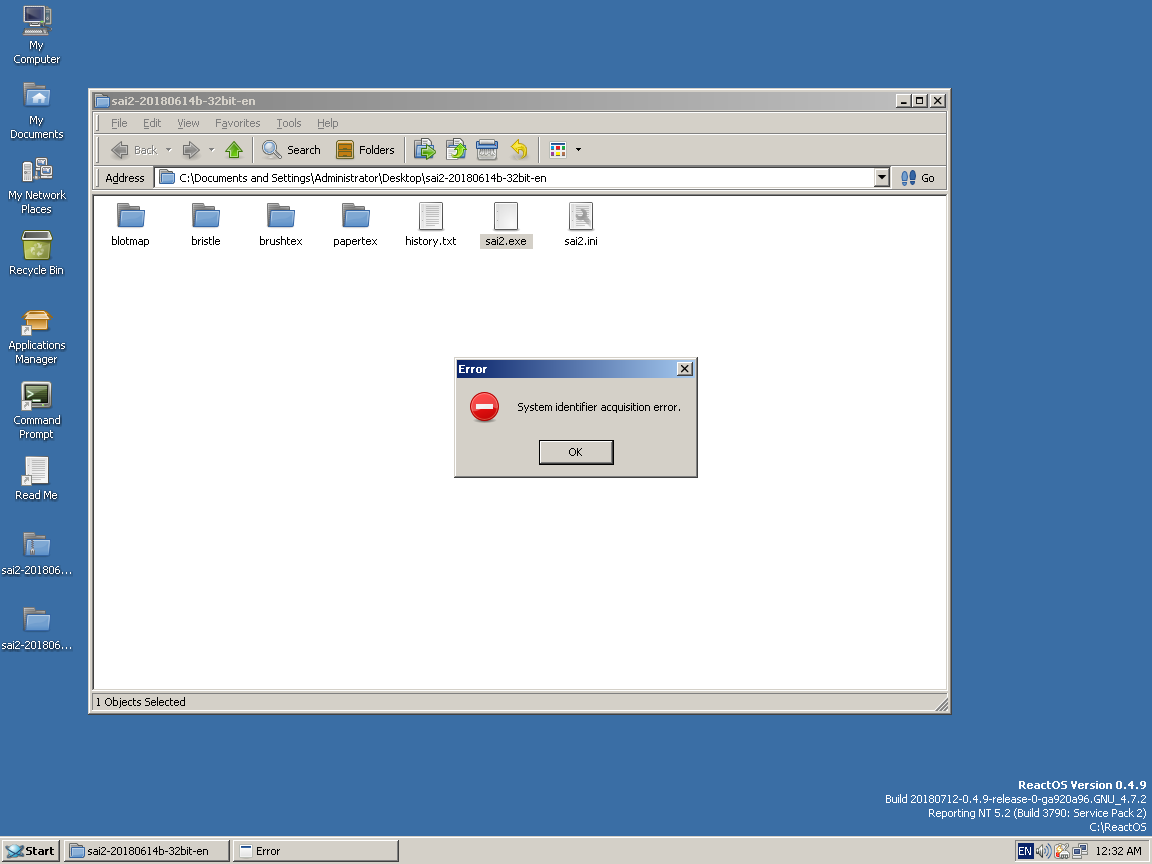Open the Help menu
Viewport: 1152px width, 864px height.
(328, 123)
